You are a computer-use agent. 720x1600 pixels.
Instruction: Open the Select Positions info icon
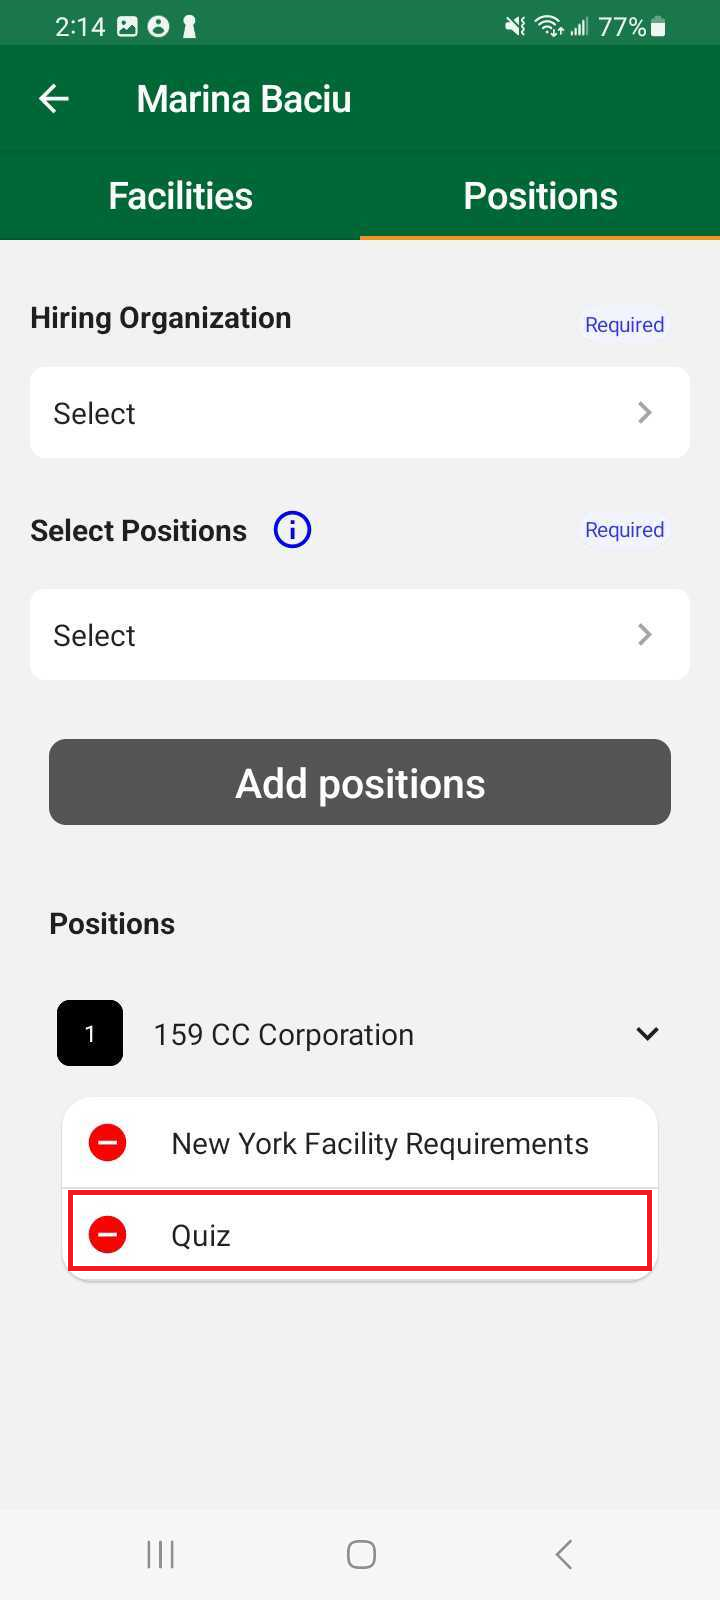point(292,530)
